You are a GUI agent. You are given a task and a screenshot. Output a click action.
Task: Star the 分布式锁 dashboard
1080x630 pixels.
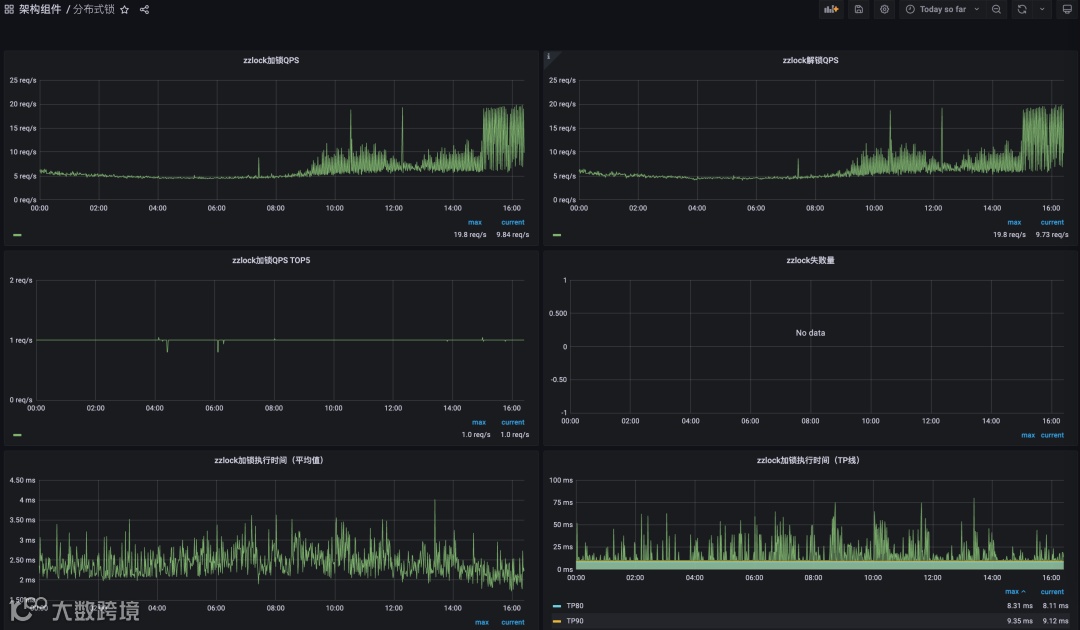click(x=125, y=10)
